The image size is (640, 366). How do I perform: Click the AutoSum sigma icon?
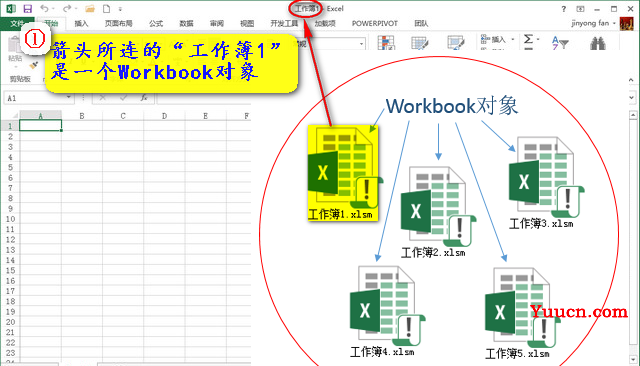click(x=528, y=40)
